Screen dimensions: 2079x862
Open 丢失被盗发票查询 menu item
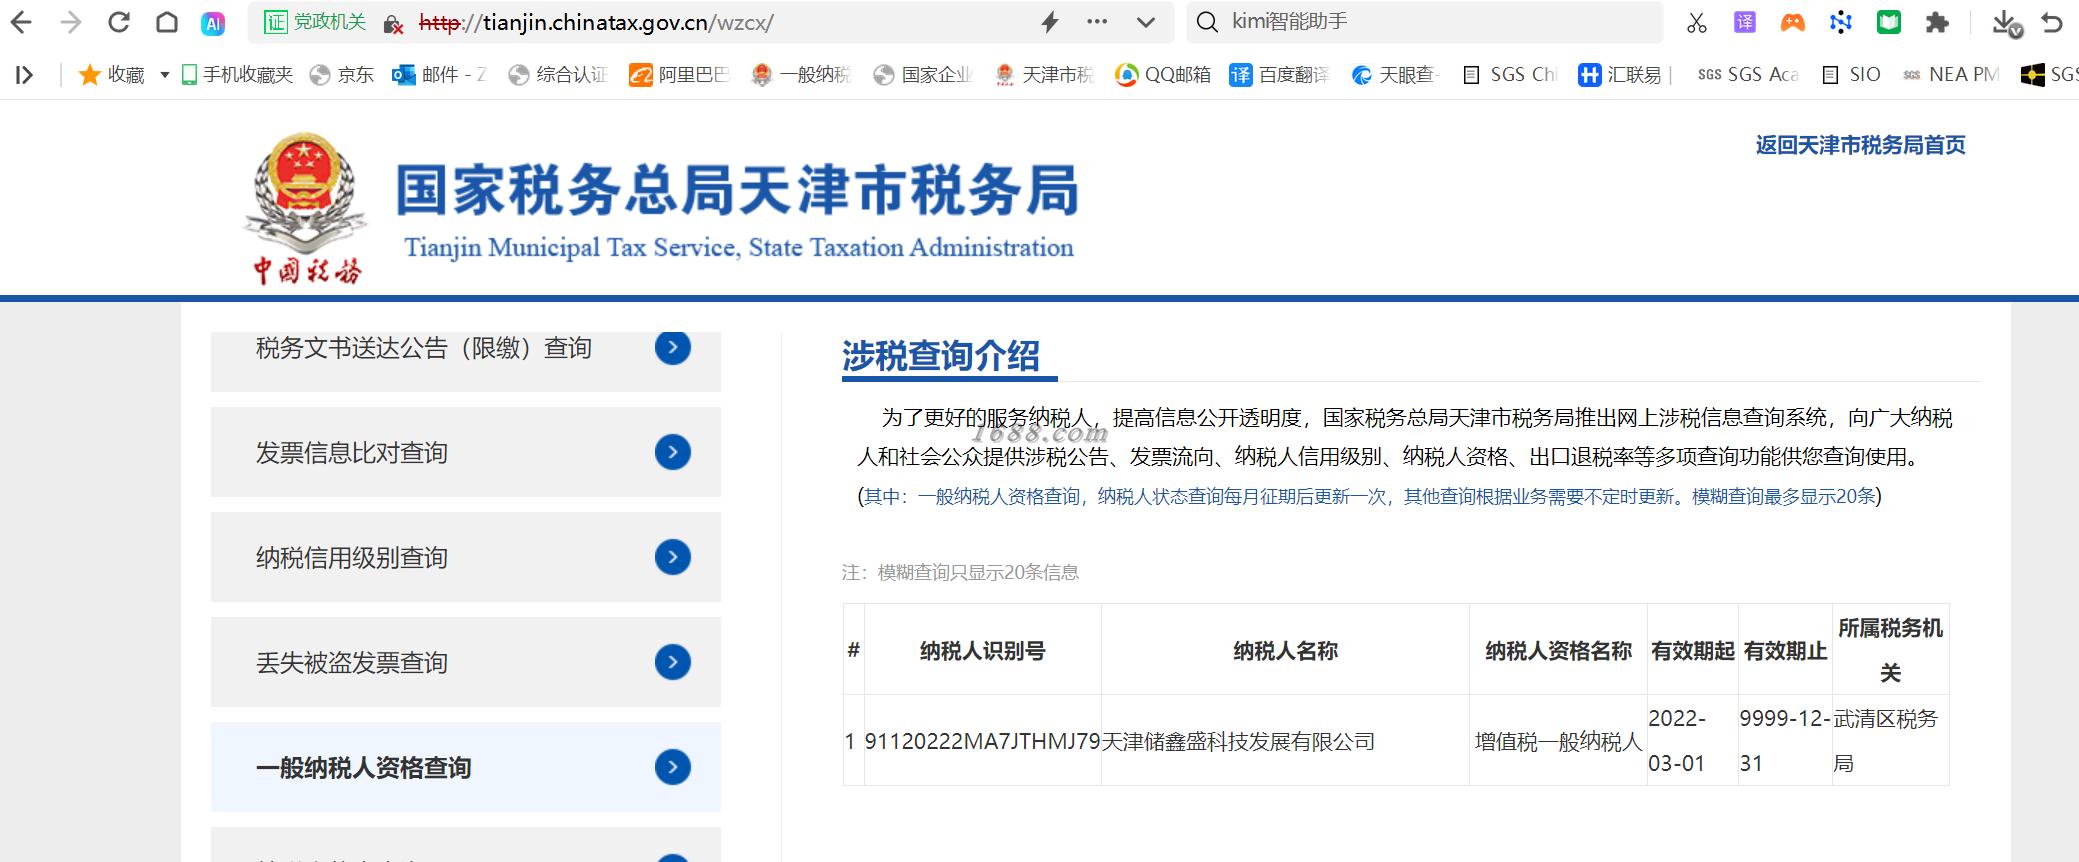(x=466, y=662)
